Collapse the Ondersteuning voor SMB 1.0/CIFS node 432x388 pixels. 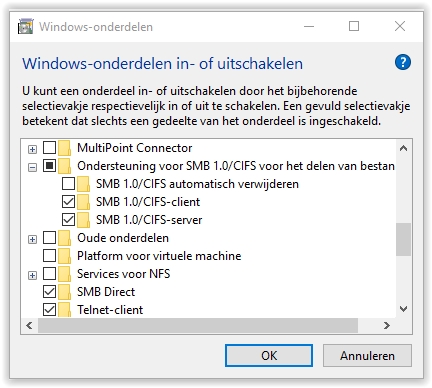pos(32,167)
